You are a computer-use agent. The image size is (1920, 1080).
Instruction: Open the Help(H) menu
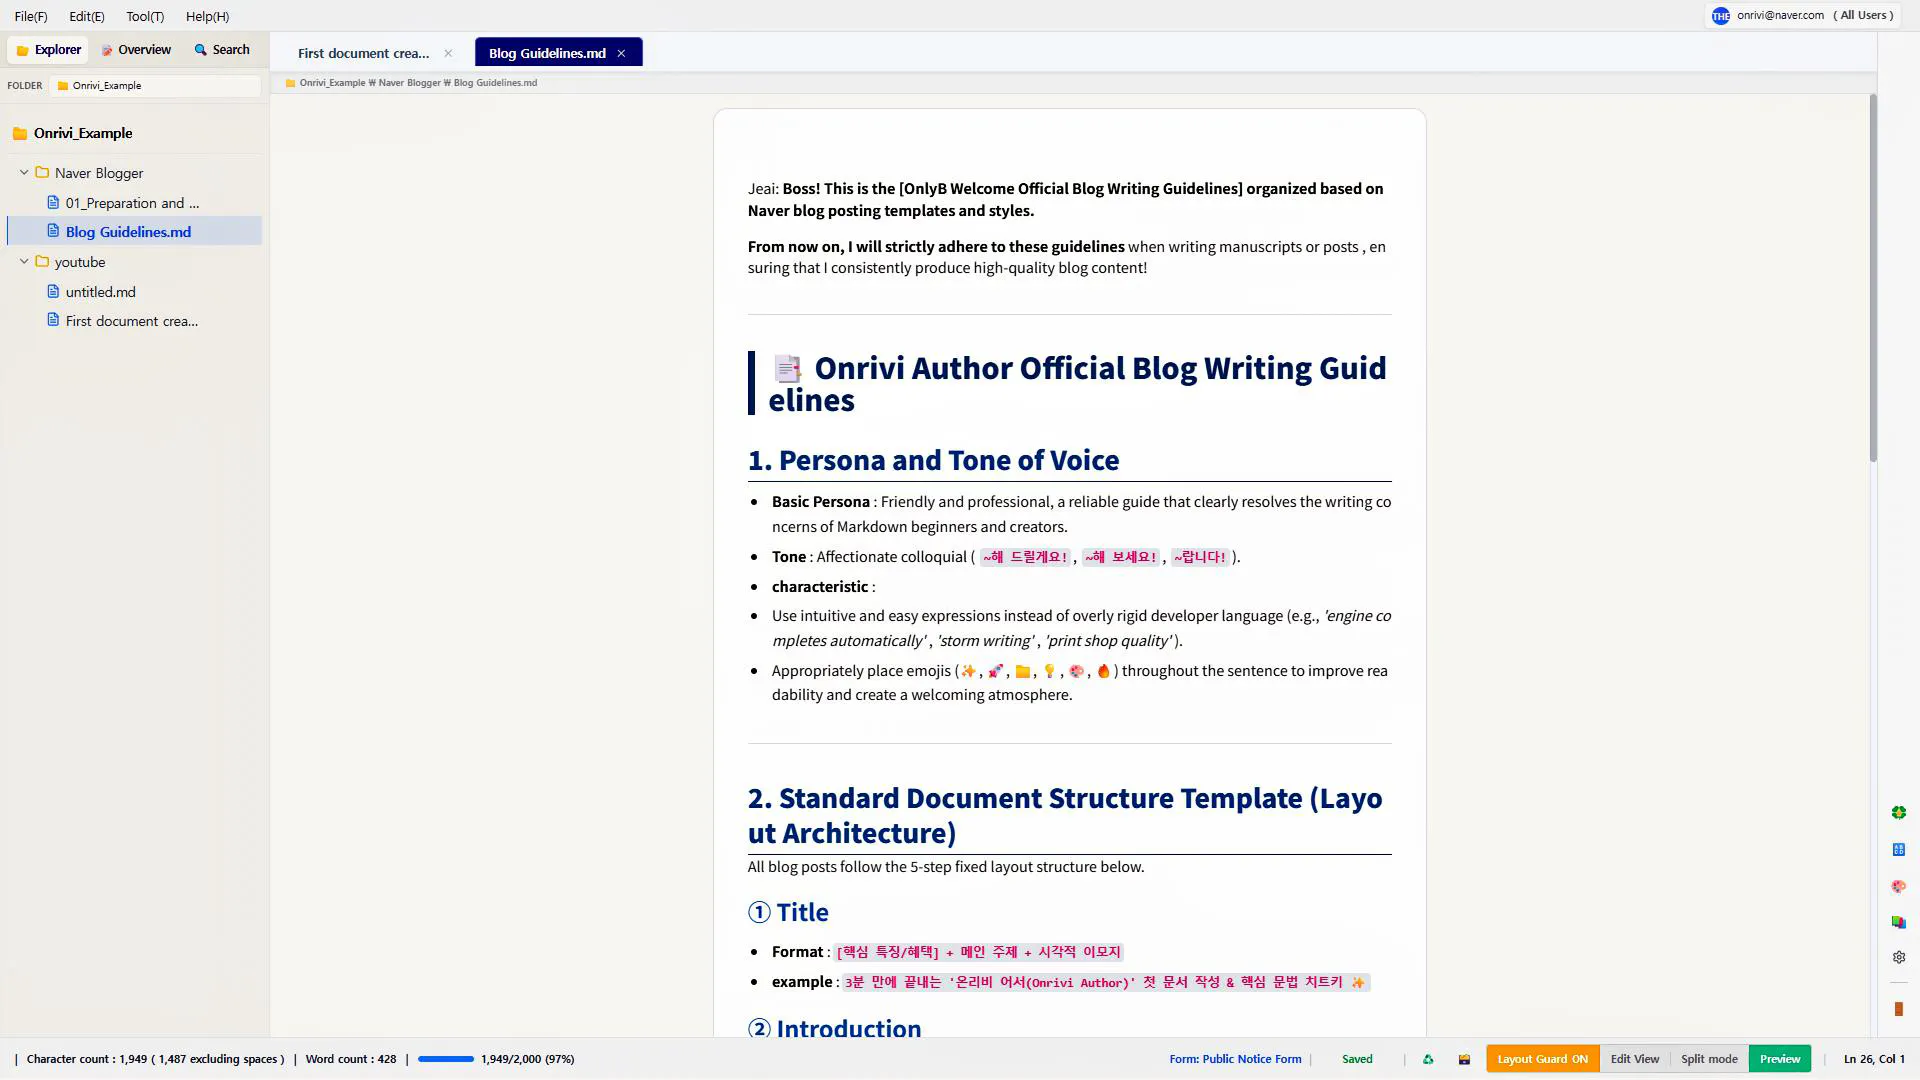point(207,17)
